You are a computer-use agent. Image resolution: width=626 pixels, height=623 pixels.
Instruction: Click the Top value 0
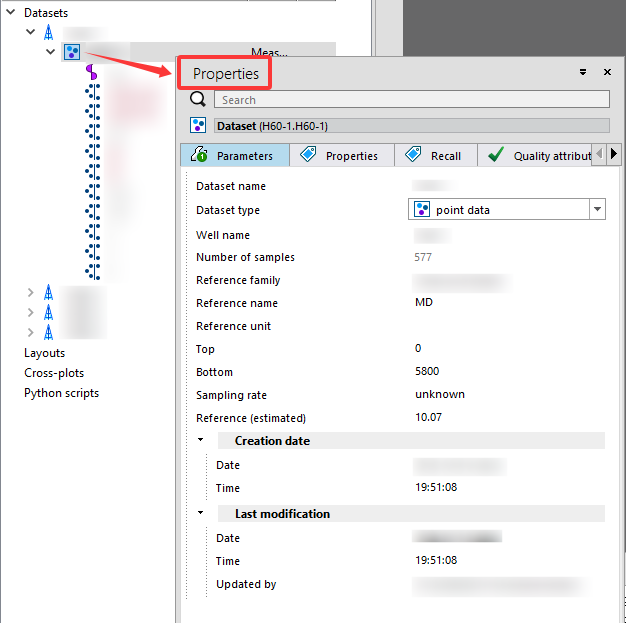coord(418,348)
